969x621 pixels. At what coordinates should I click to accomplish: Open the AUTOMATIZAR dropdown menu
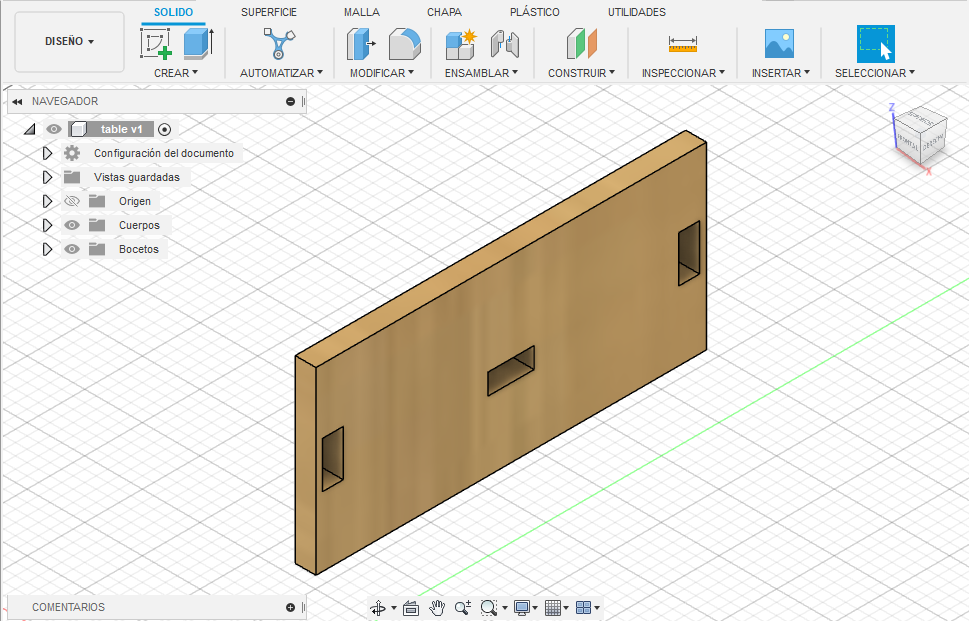tap(281, 73)
